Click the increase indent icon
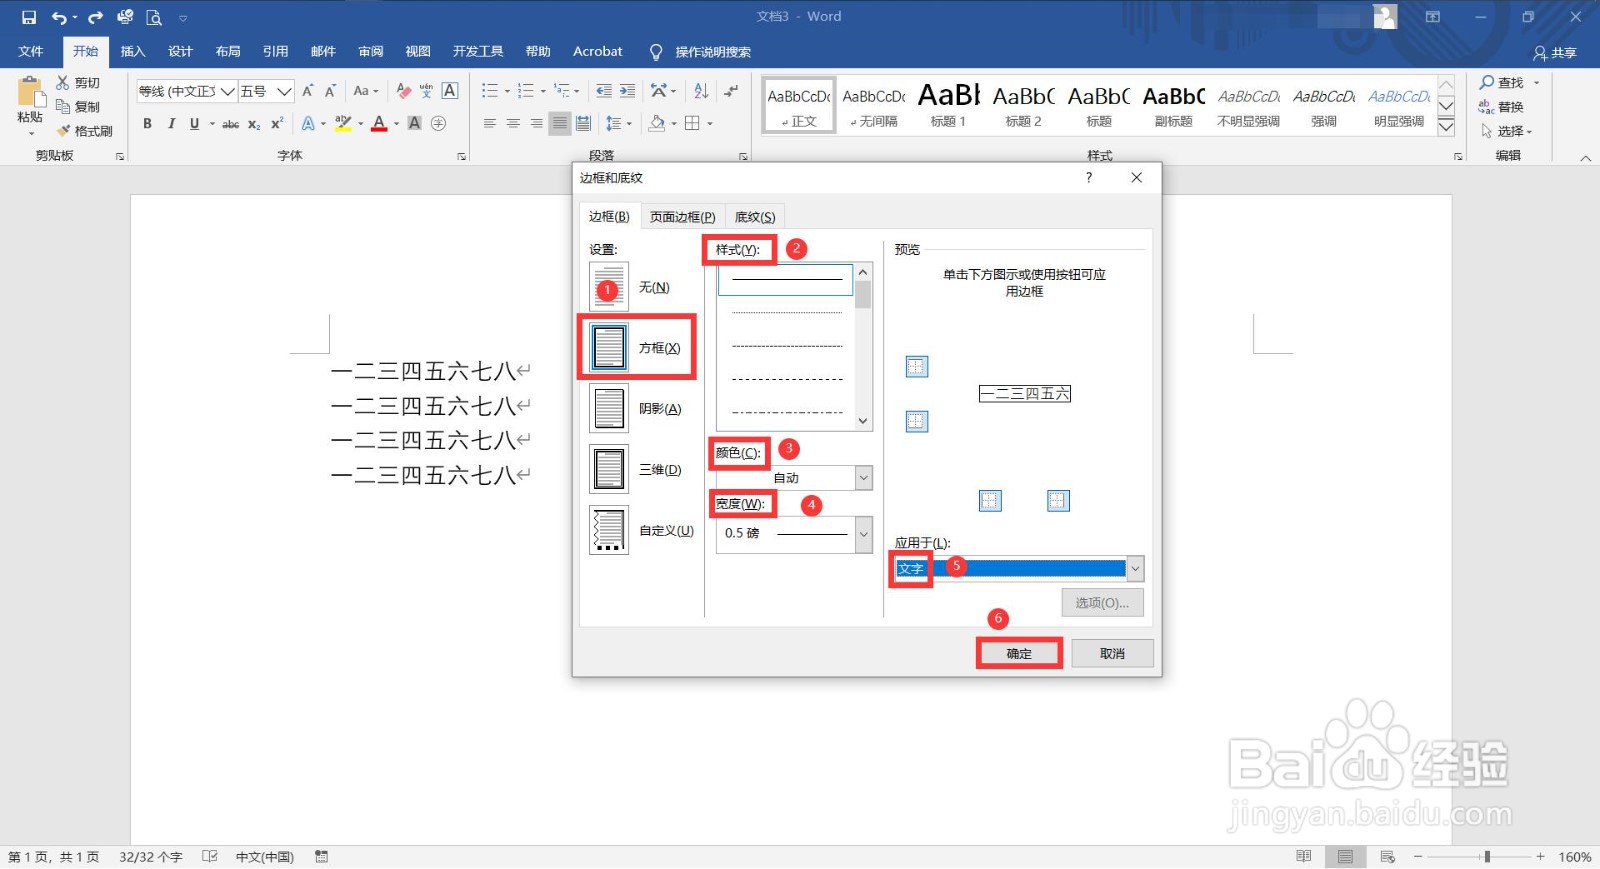 [627, 91]
